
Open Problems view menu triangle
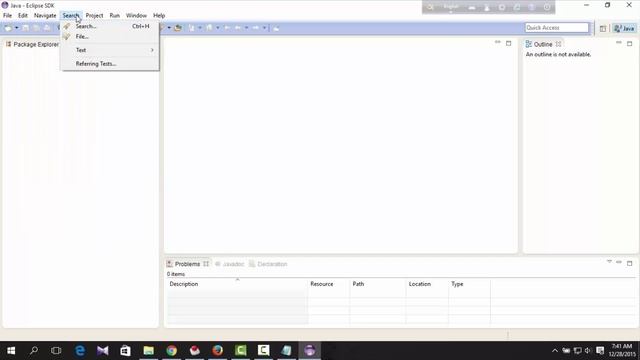(609, 262)
